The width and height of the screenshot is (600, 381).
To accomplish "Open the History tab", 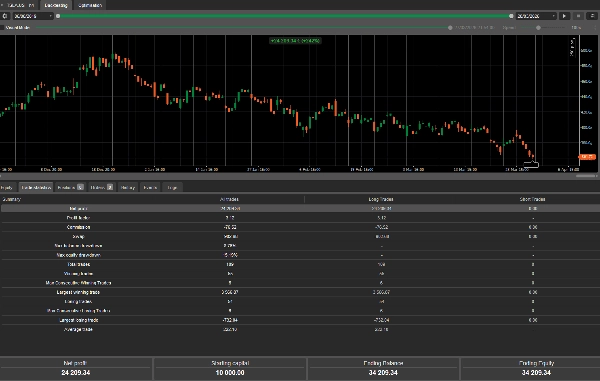I will pyautogui.click(x=128, y=187).
